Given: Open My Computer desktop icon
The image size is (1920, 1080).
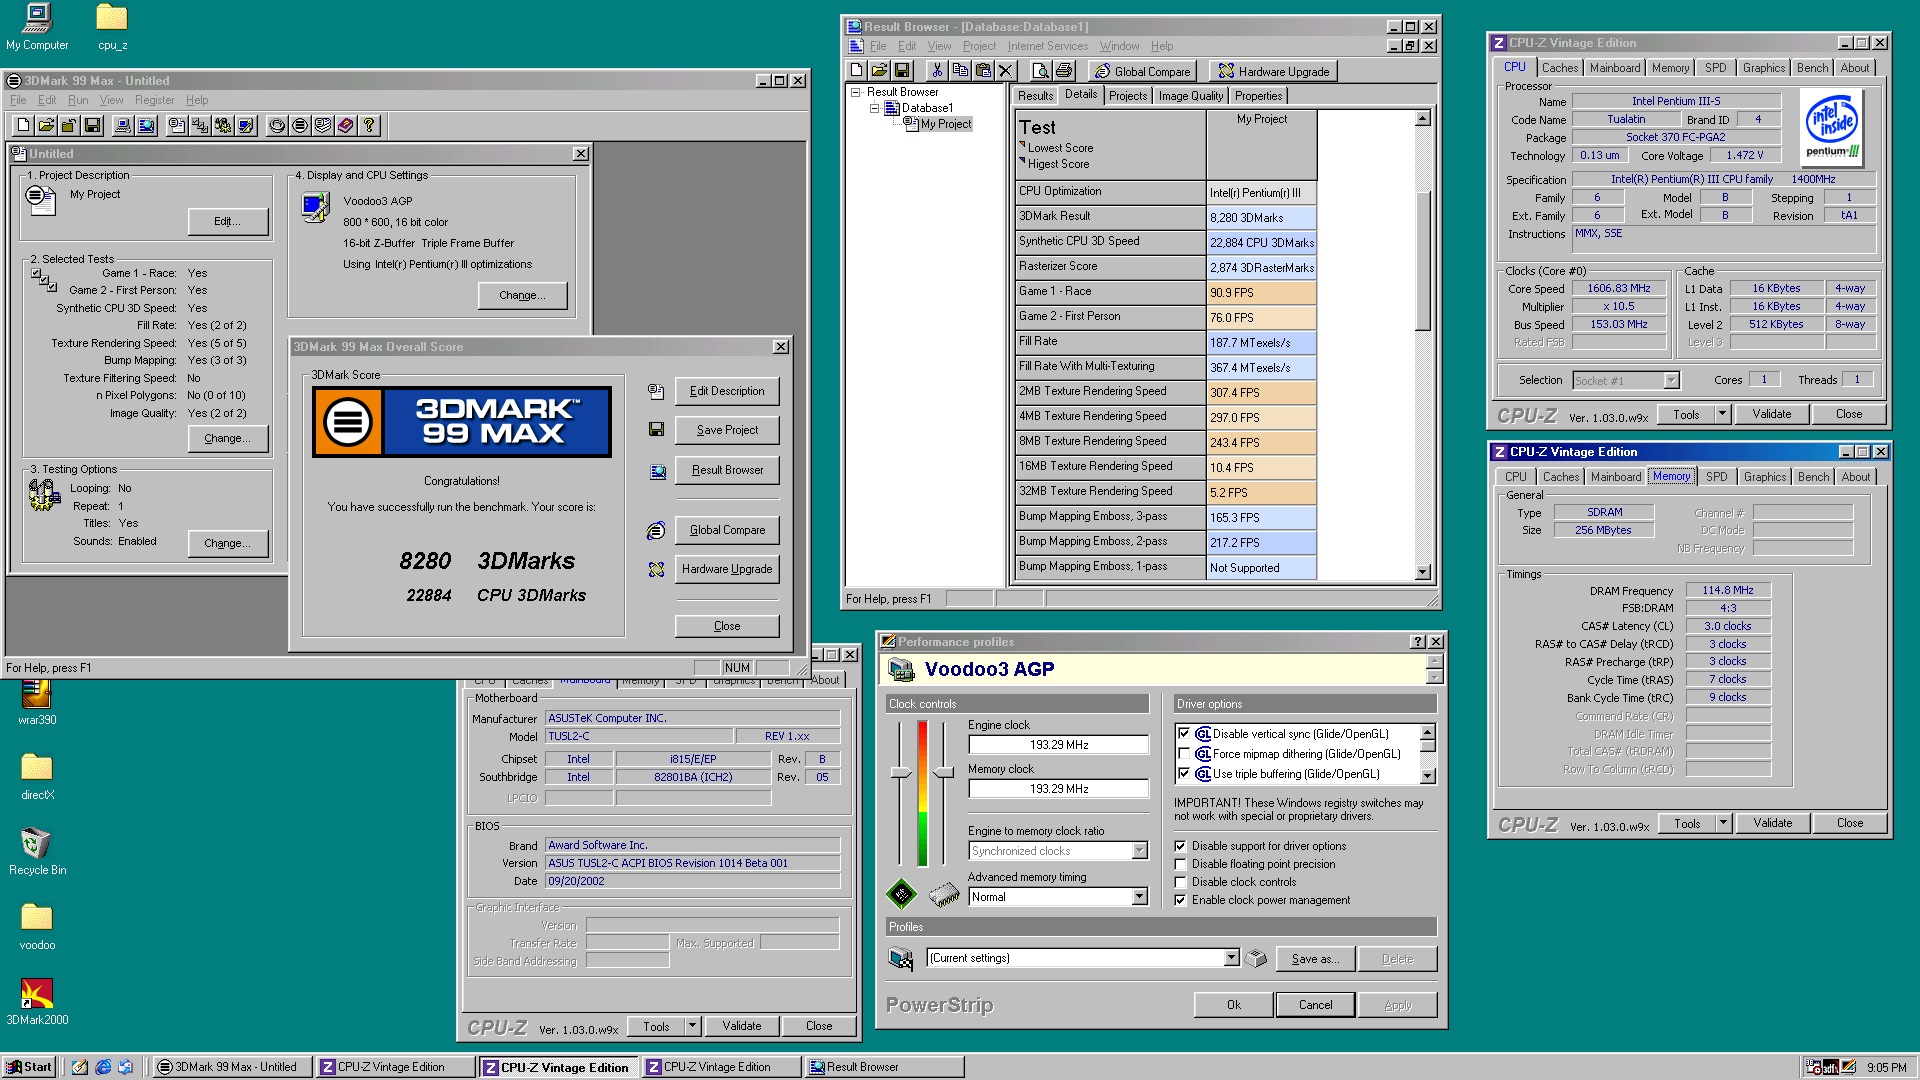Looking at the screenshot, I should [x=37, y=26].
